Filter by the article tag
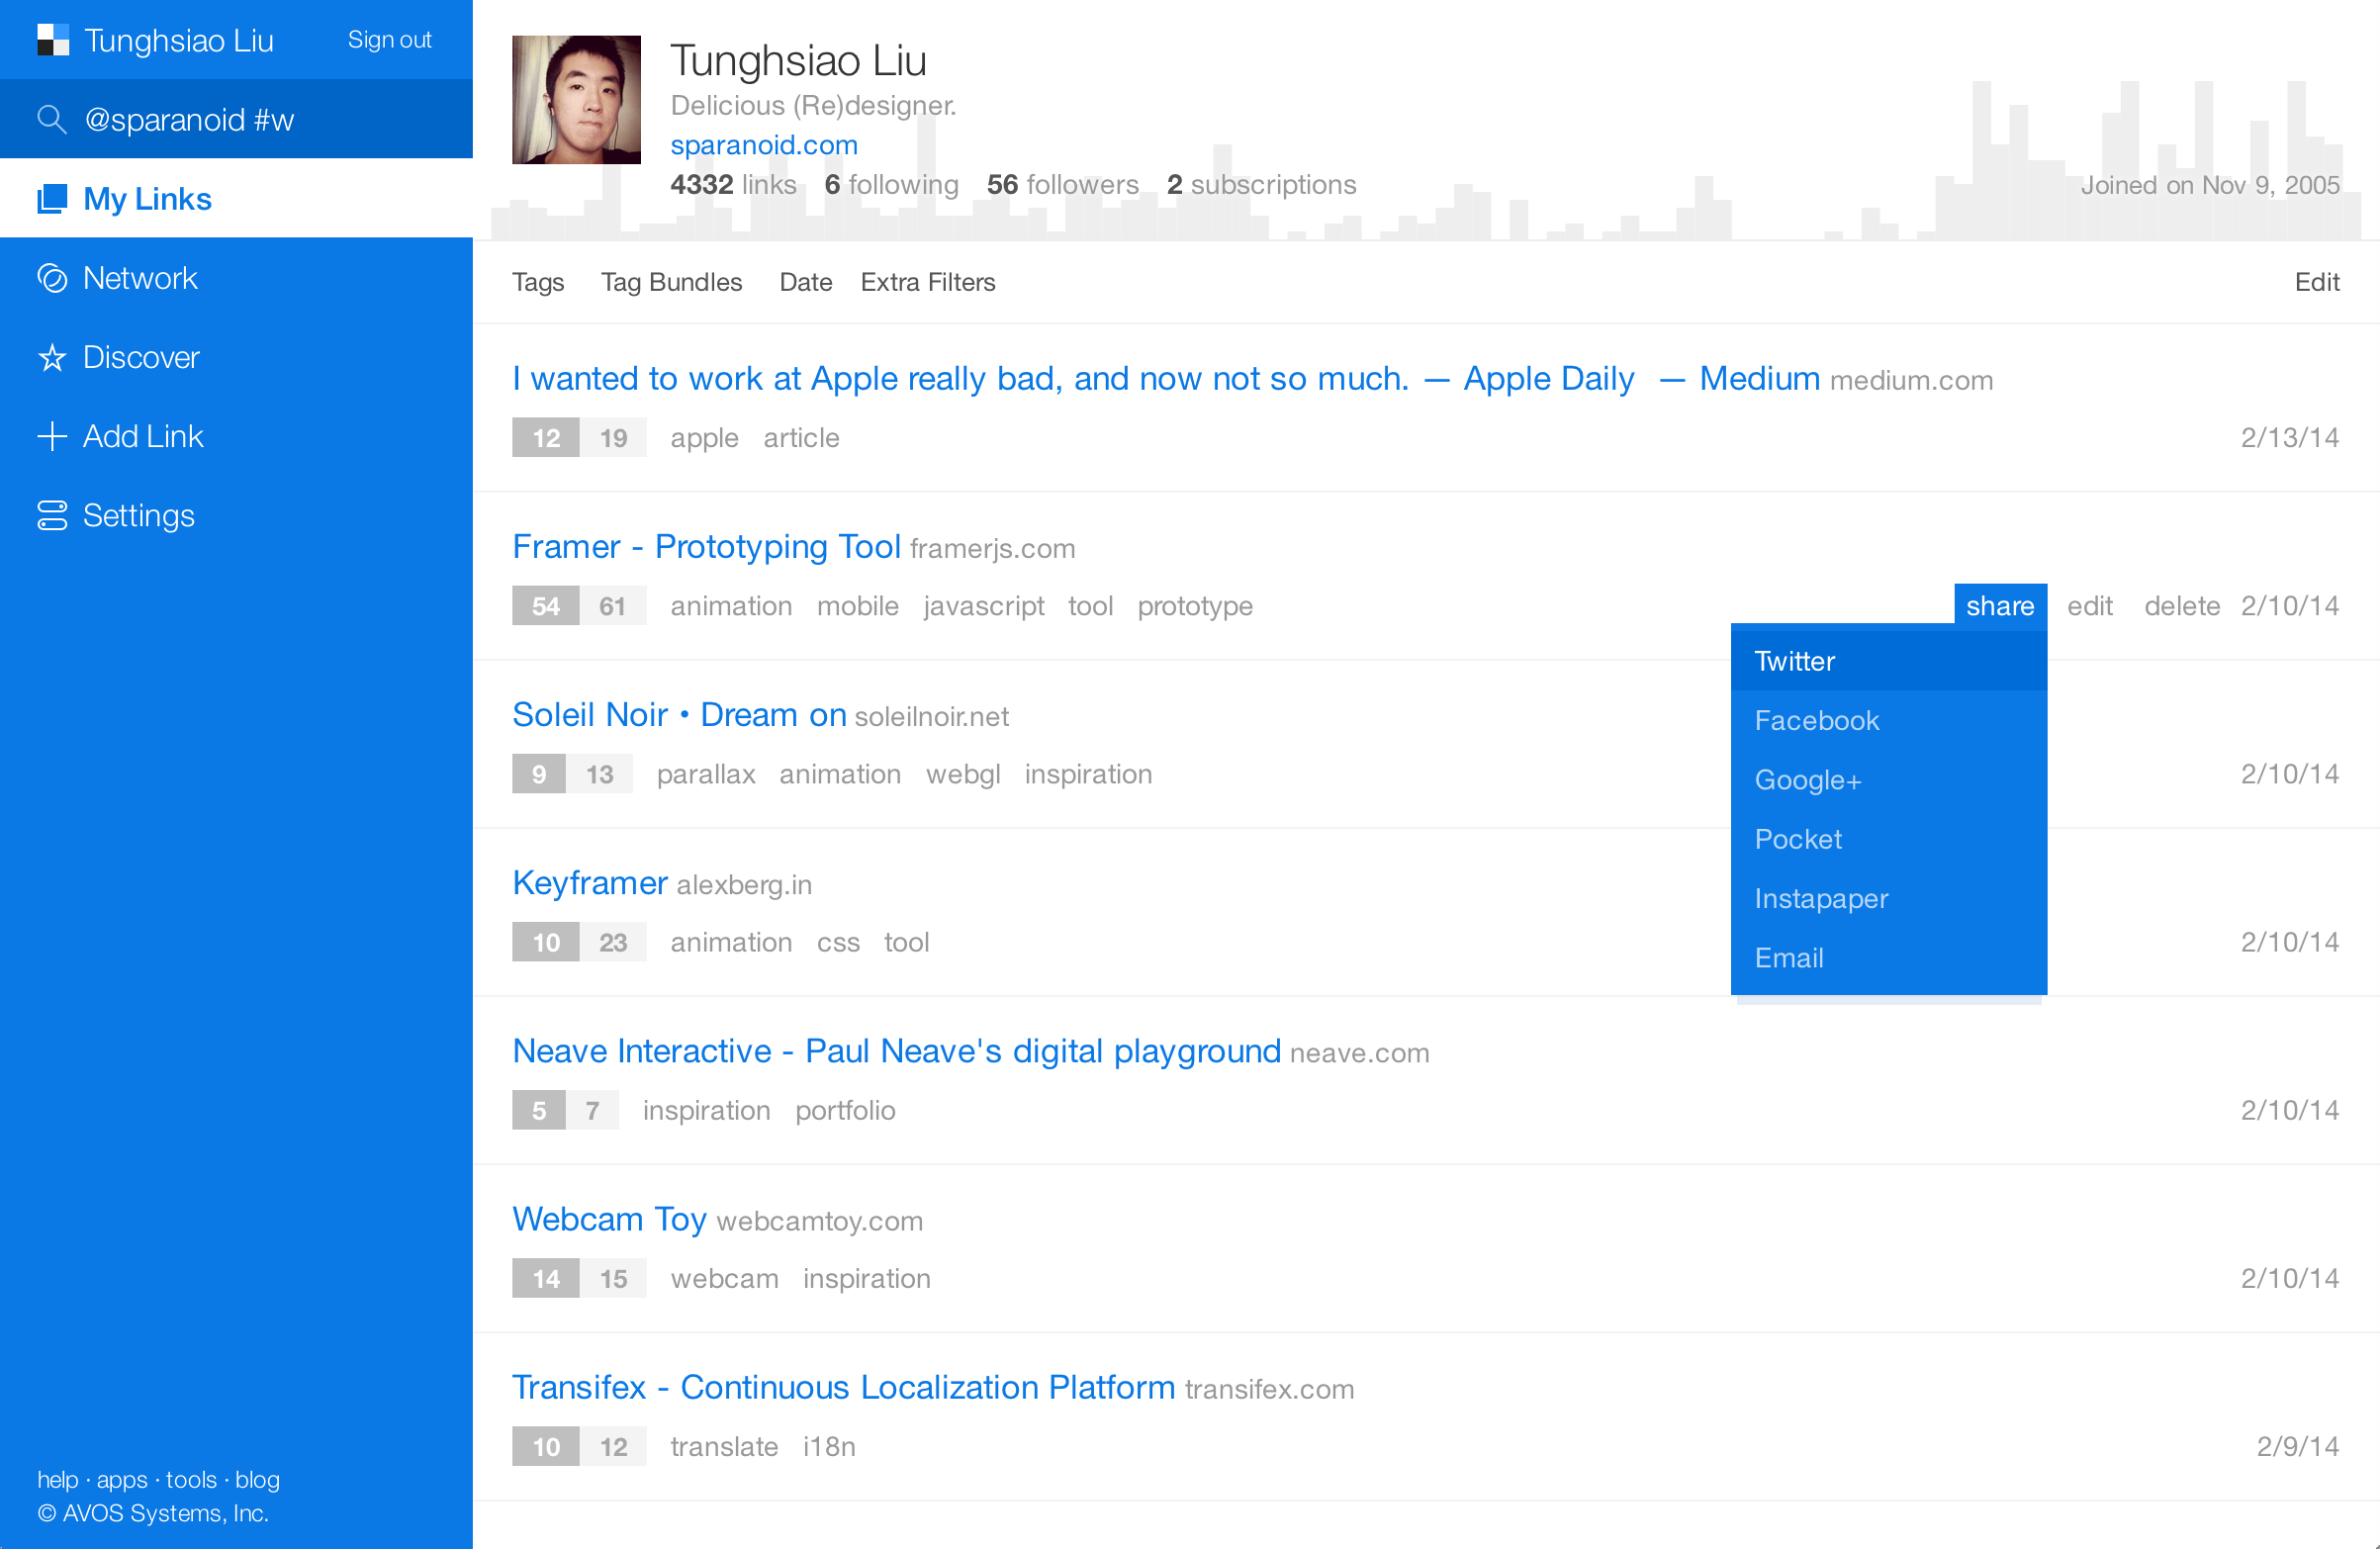Image resolution: width=2380 pixels, height=1549 pixels. [801, 438]
